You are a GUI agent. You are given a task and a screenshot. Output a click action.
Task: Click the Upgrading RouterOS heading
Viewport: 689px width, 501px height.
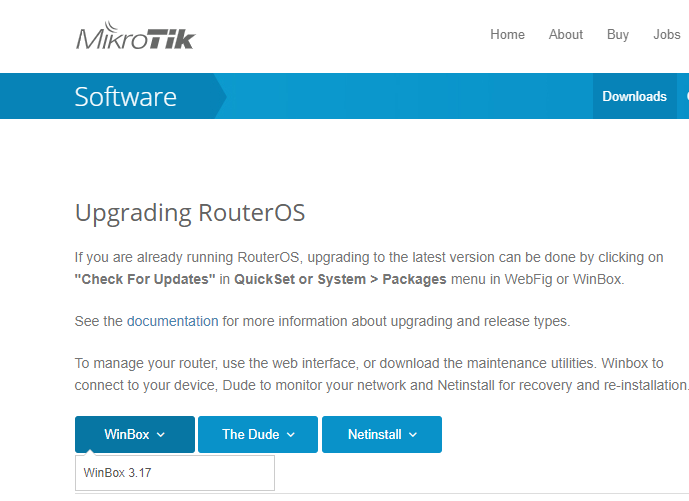tap(190, 214)
